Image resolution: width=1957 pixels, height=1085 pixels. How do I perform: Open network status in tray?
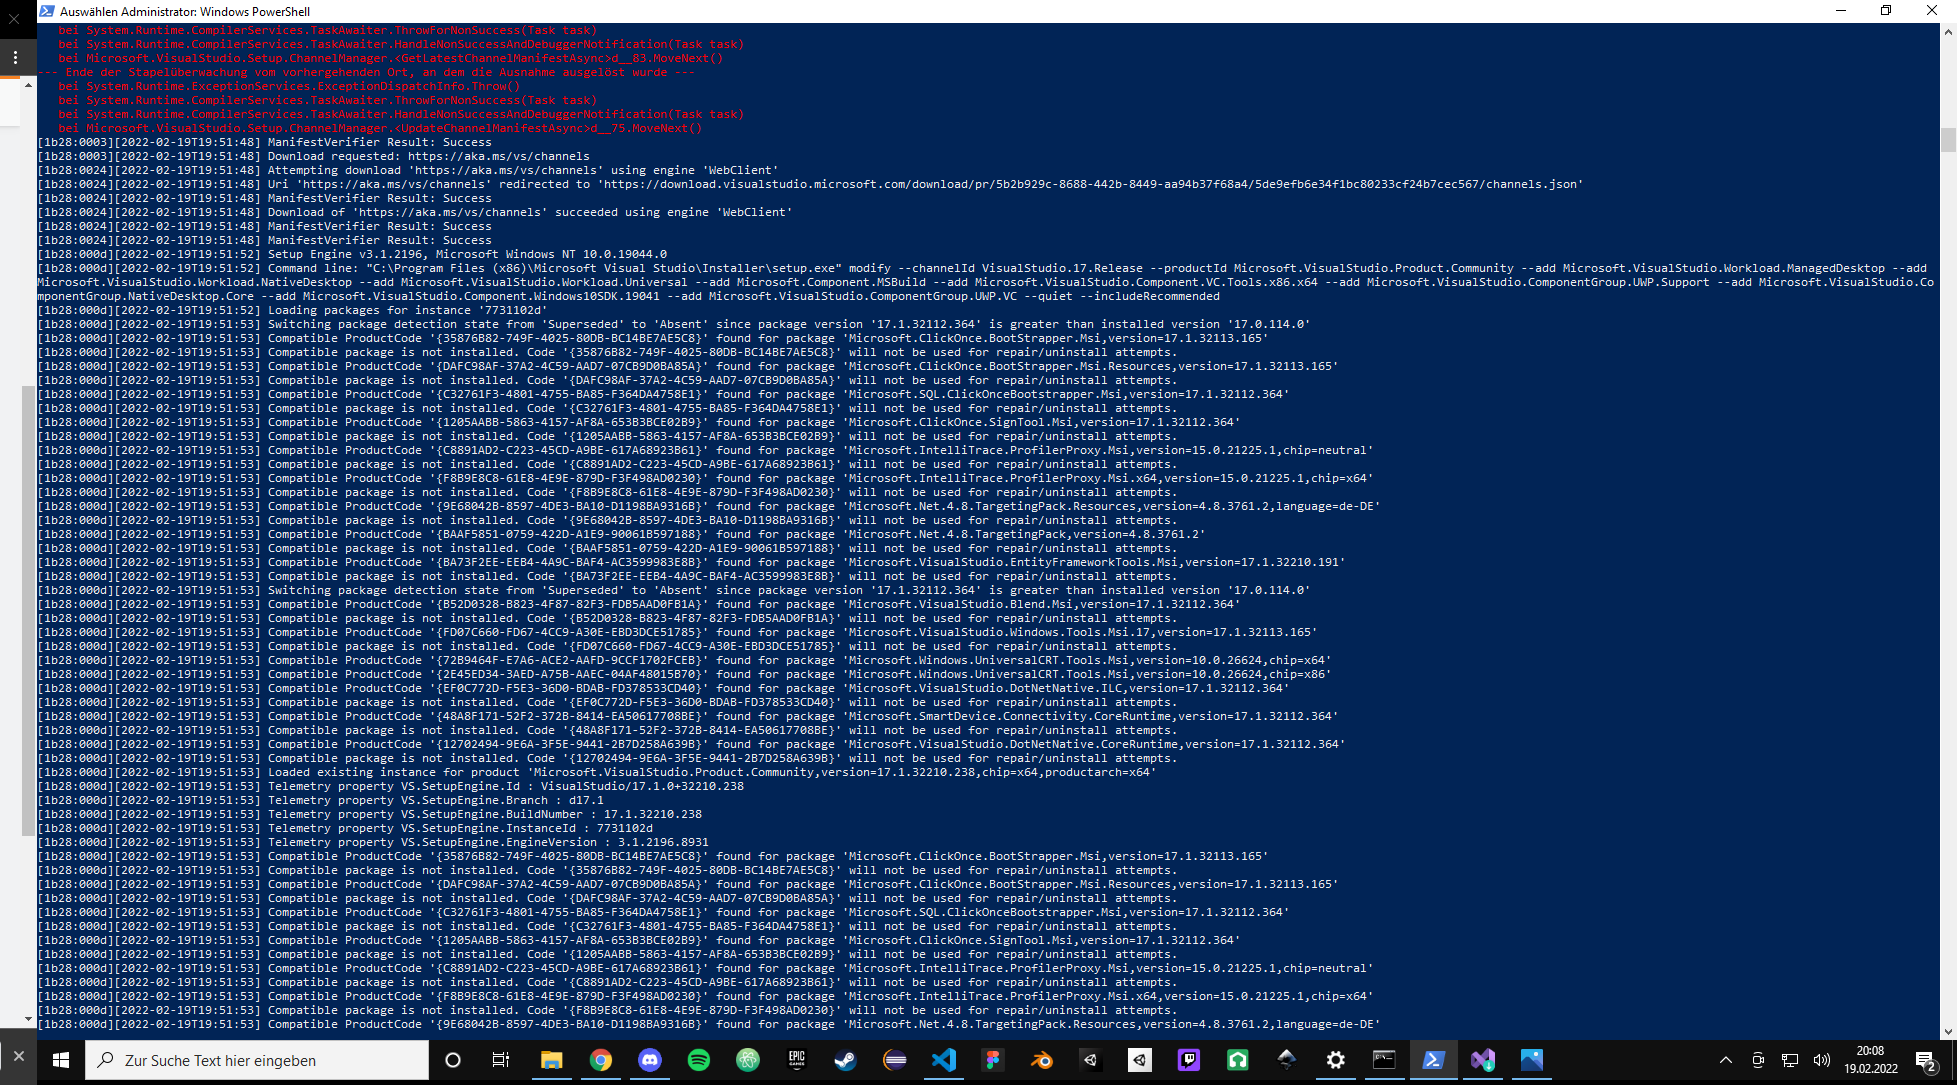[x=1790, y=1060]
